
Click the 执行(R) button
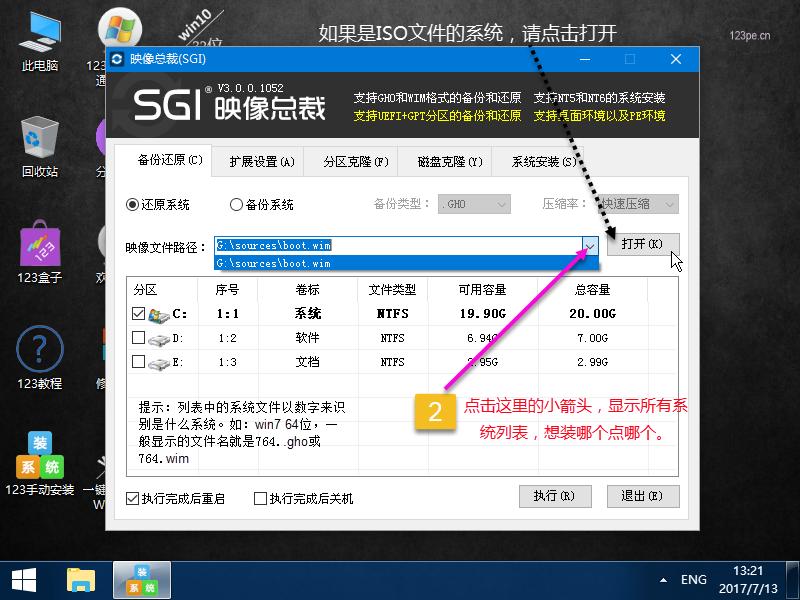point(556,497)
